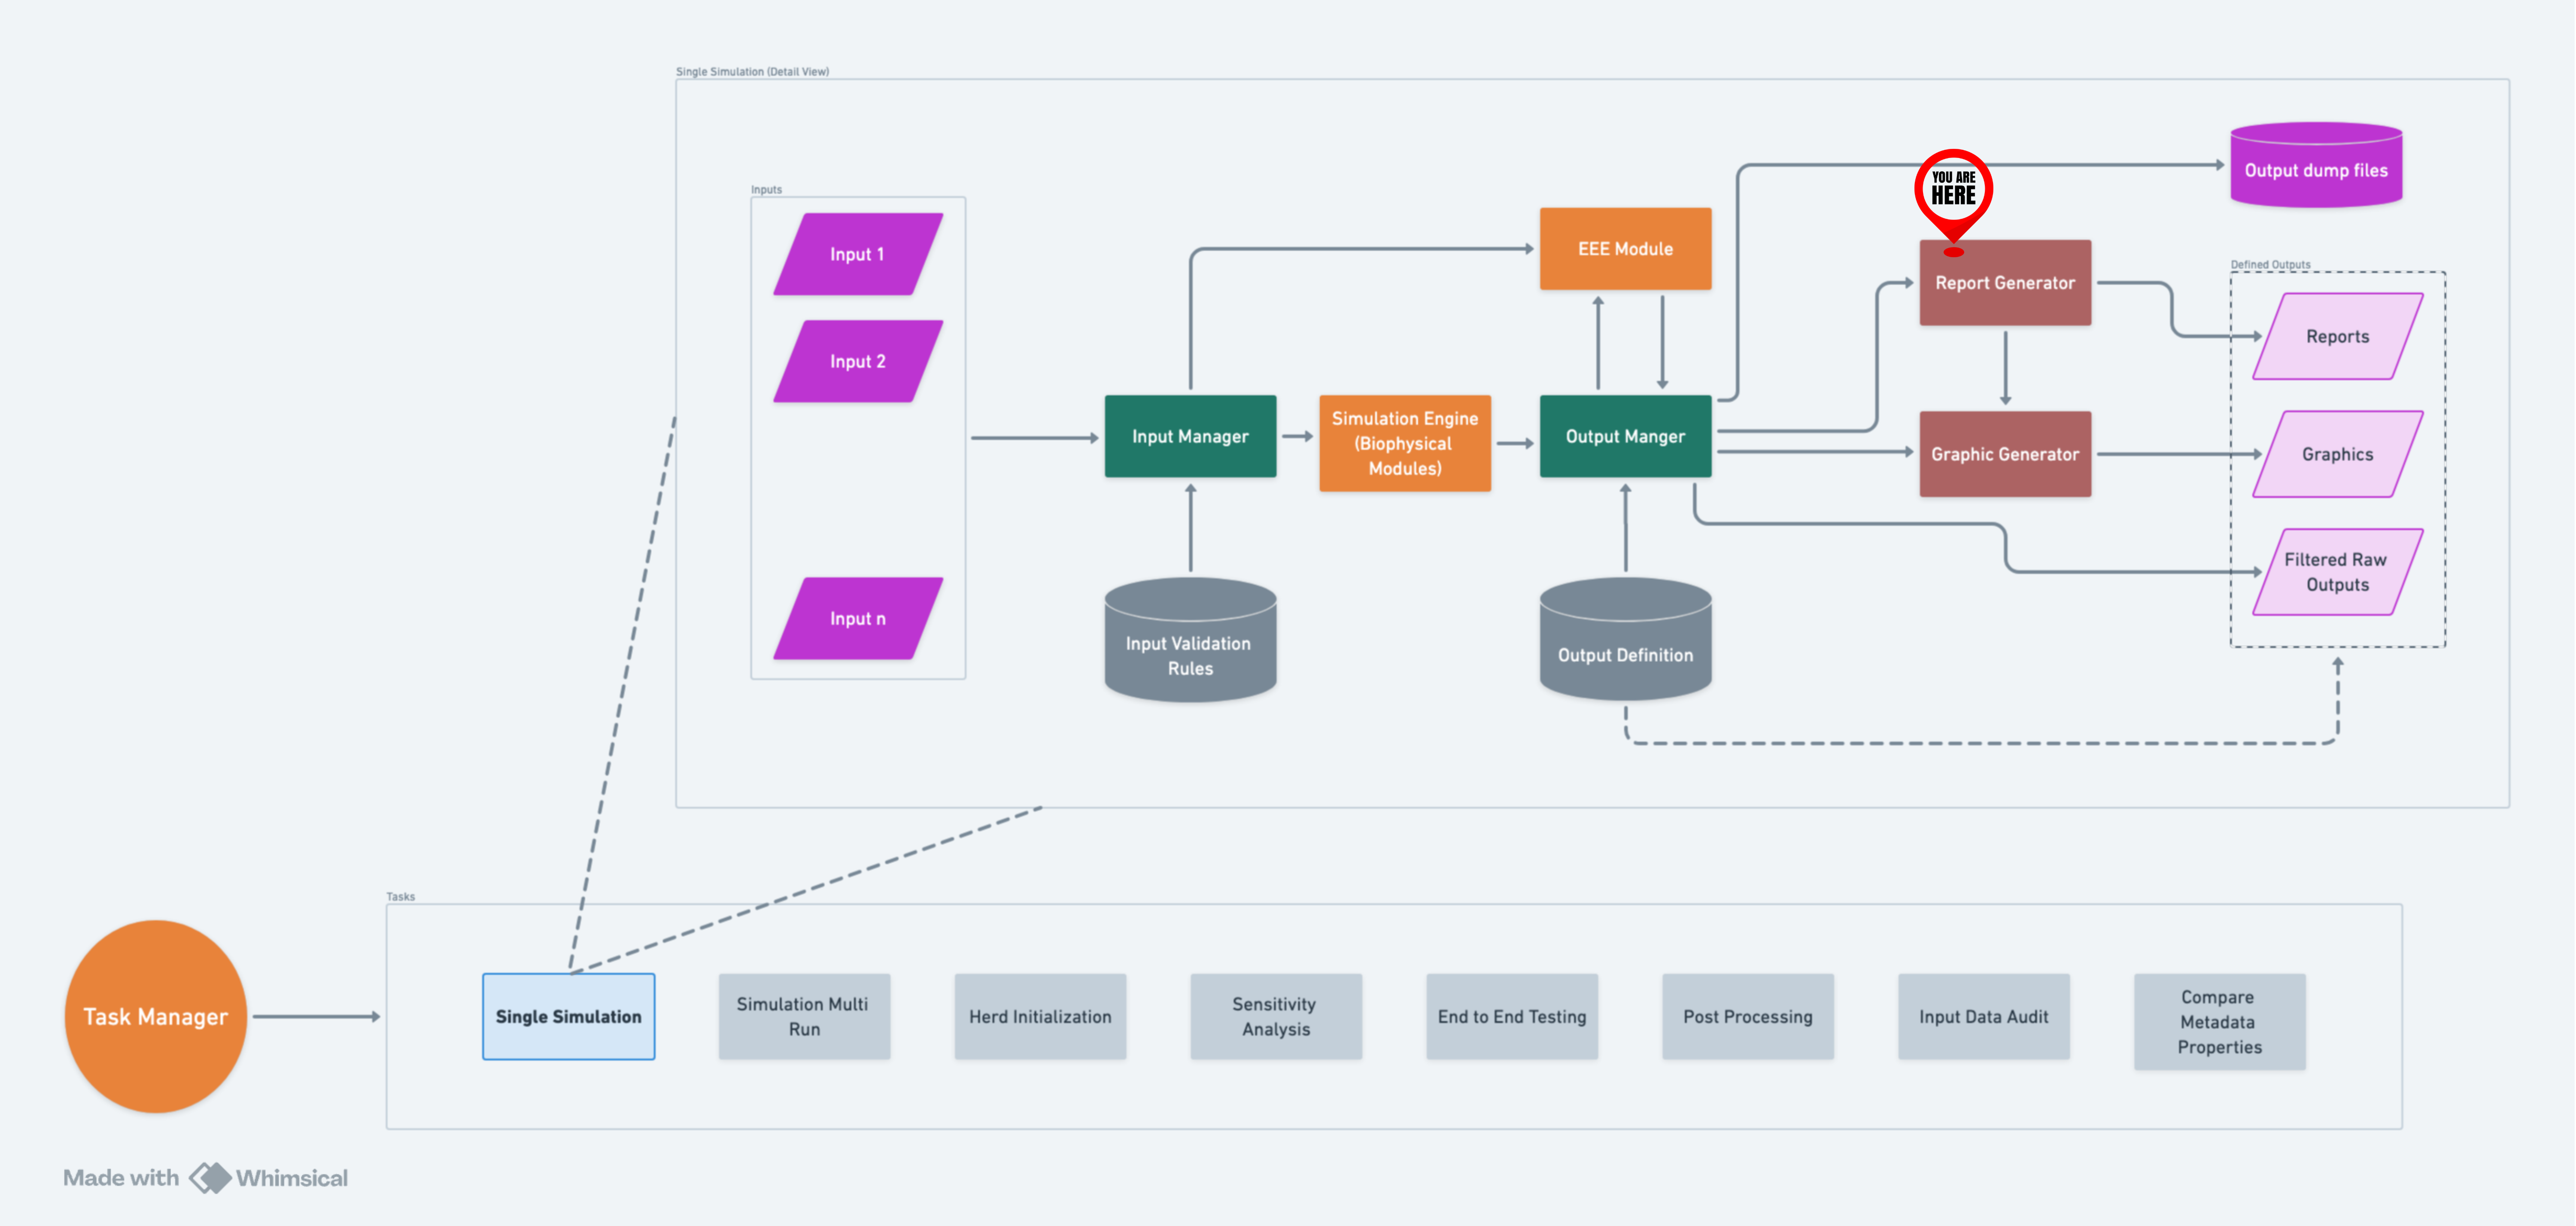This screenshot has width=2576, height=1226.
Task: Select the End to End Testing box
Action: tap(1512, 1016)
